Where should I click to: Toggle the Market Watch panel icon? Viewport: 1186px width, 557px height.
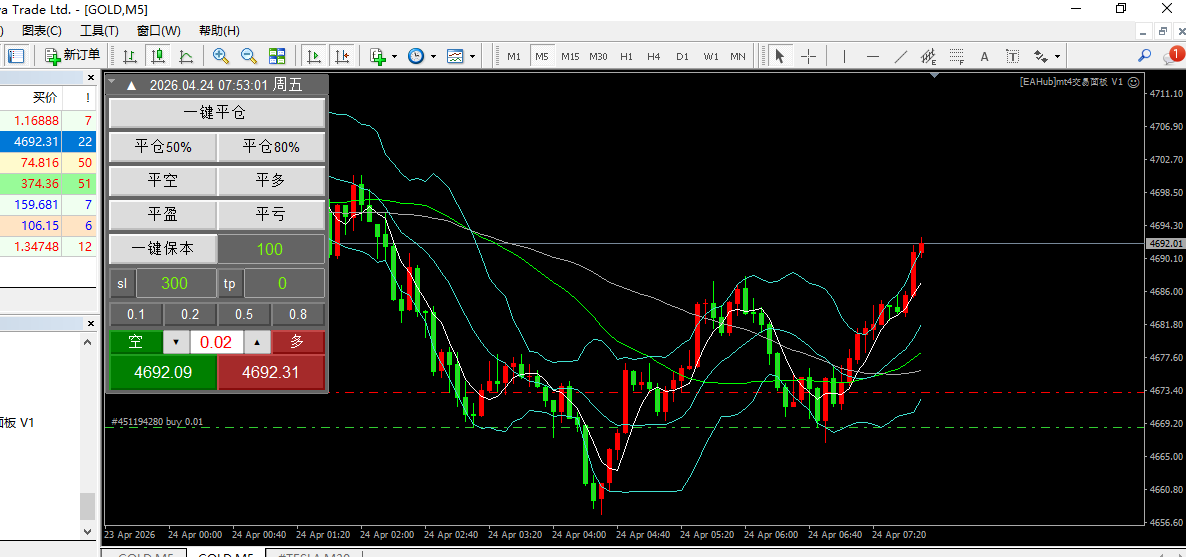click(16, 55)
